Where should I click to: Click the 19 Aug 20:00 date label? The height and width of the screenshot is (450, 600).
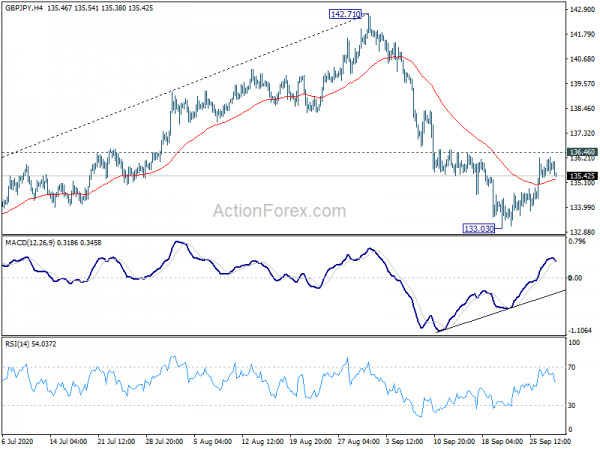coord(310,441)
